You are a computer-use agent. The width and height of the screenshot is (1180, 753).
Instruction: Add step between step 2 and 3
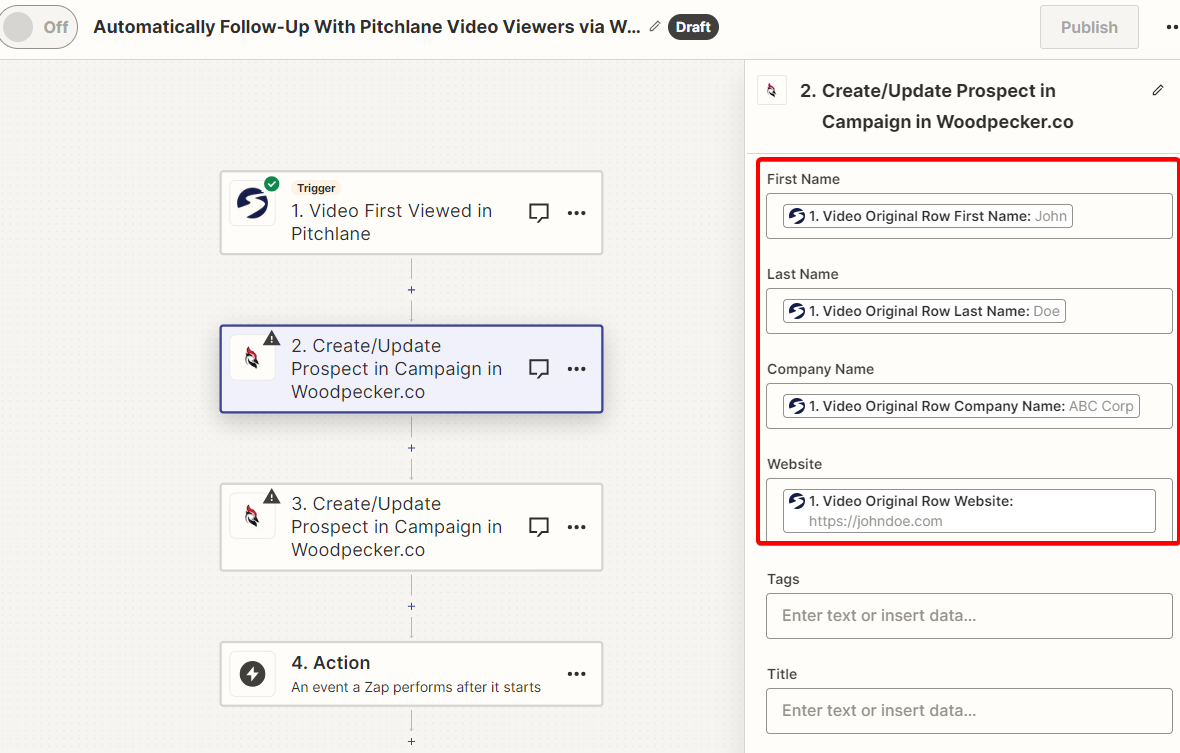click(411, 448)
